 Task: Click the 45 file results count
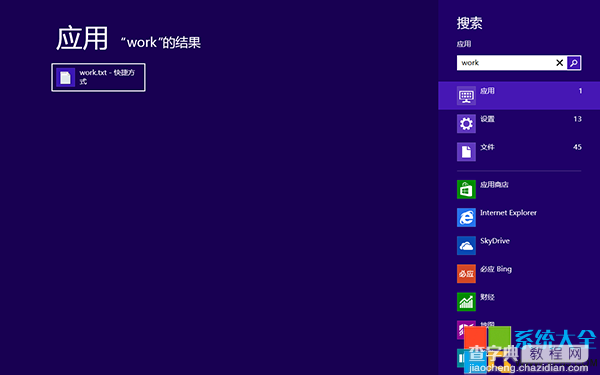tap(577, 147)
